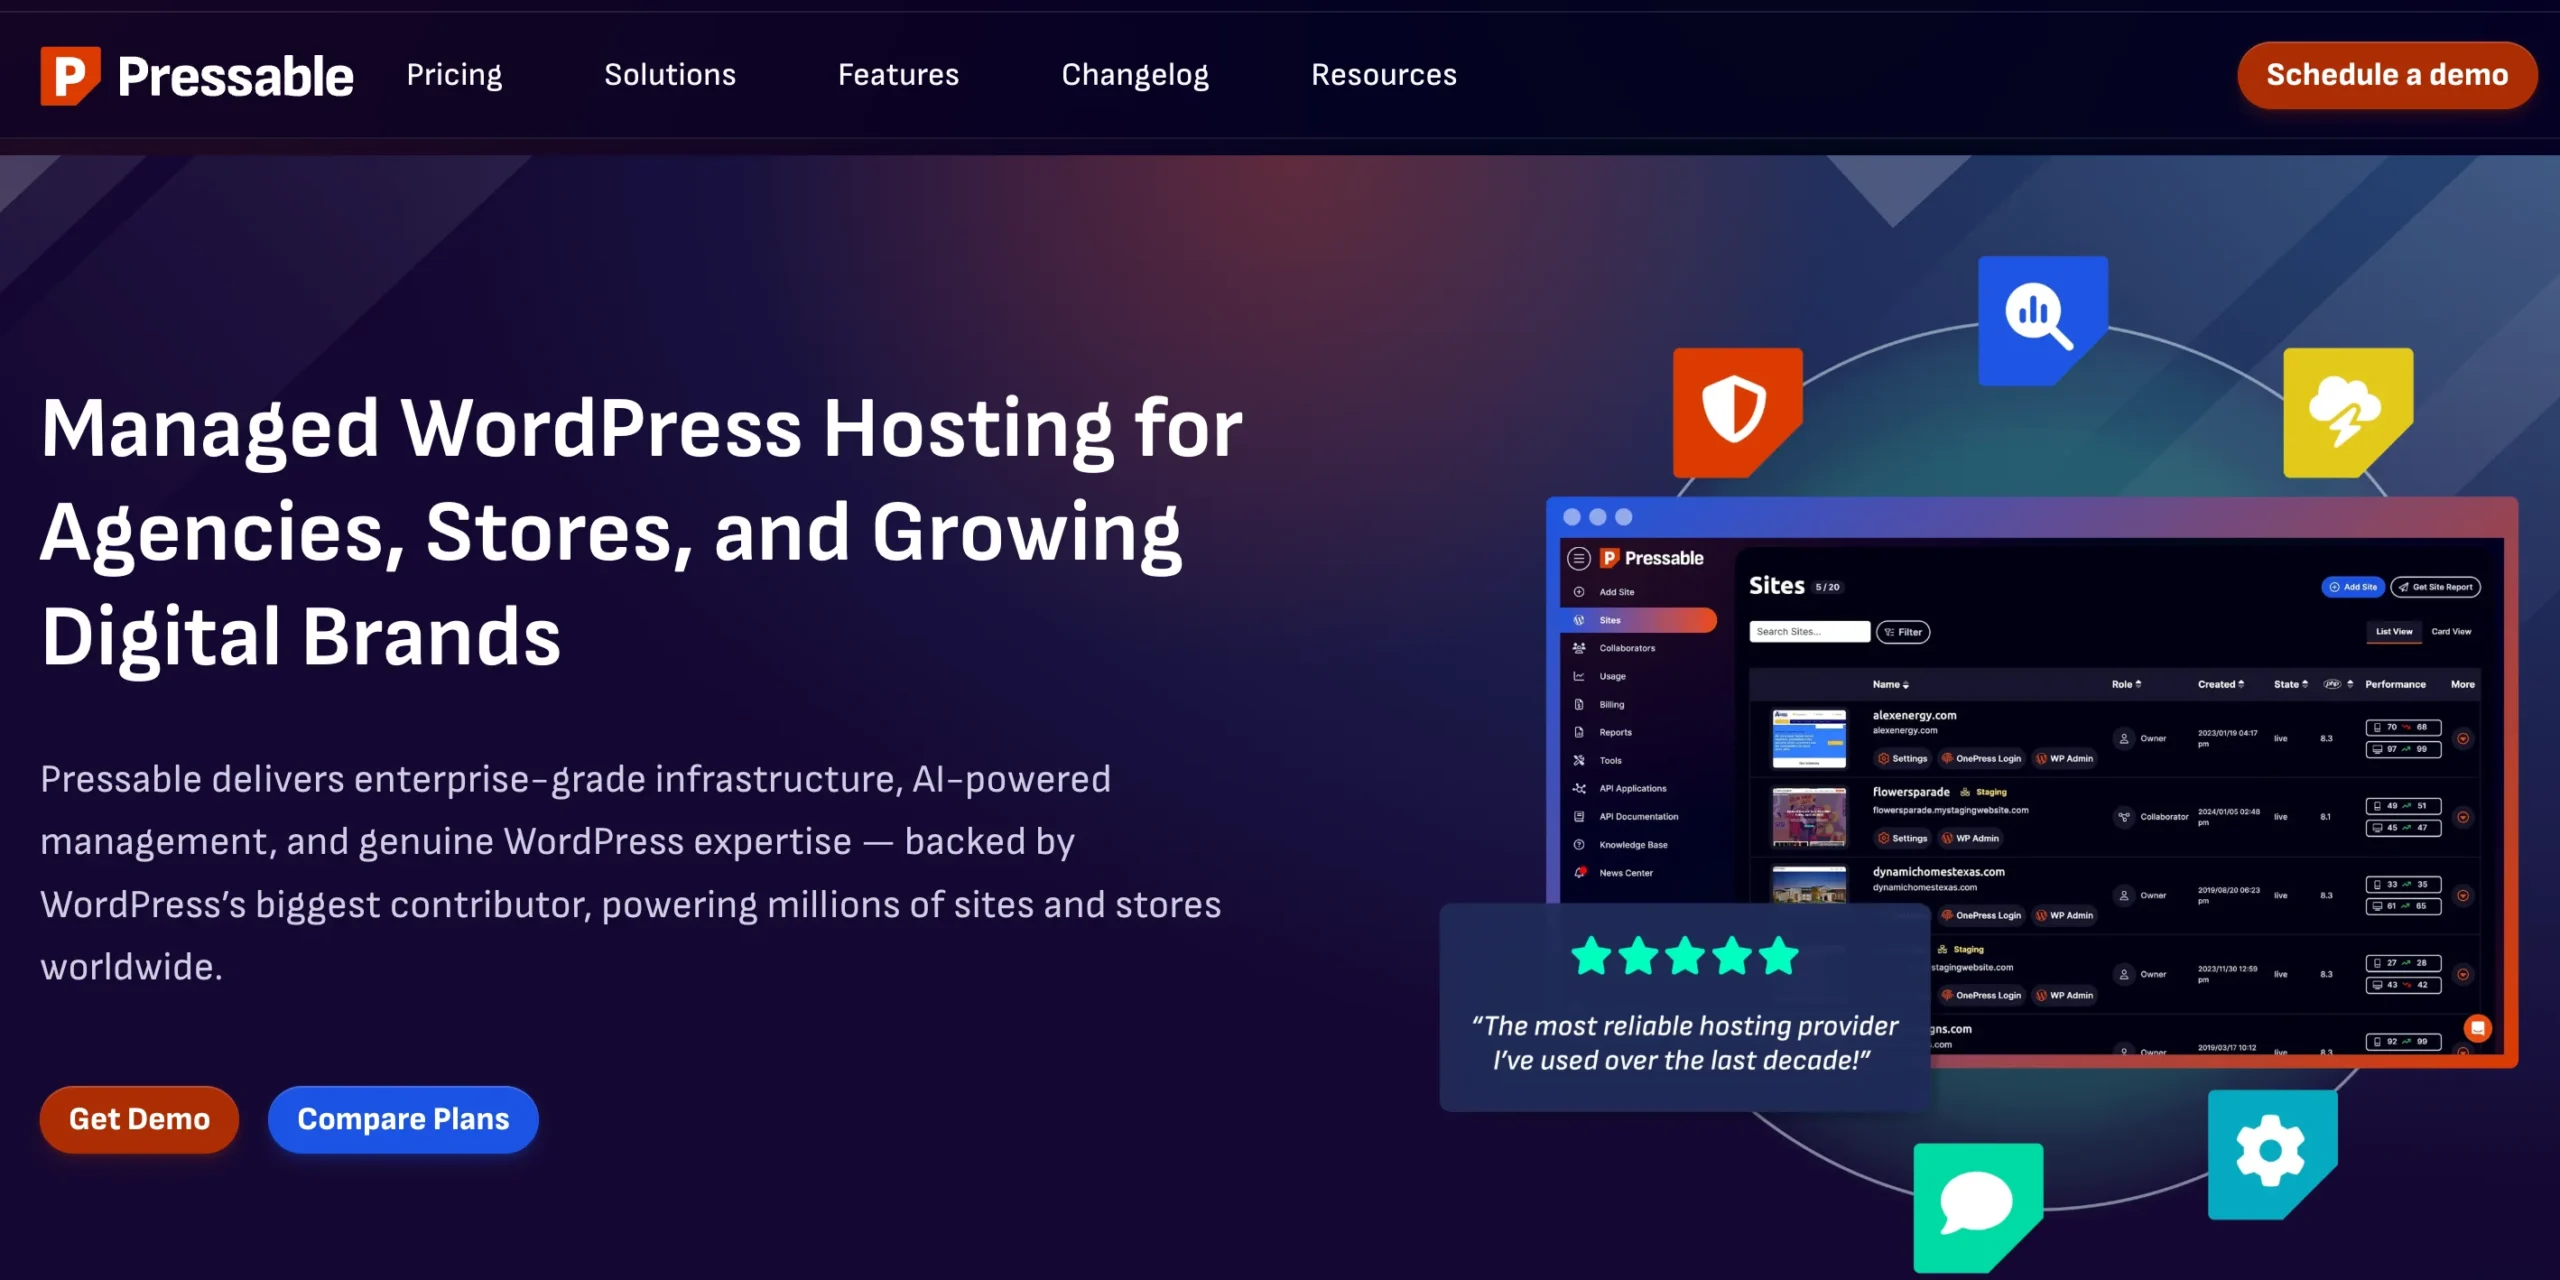
Task: Expand the More menu for alexenergy.com row
Action: [2463, 739]
